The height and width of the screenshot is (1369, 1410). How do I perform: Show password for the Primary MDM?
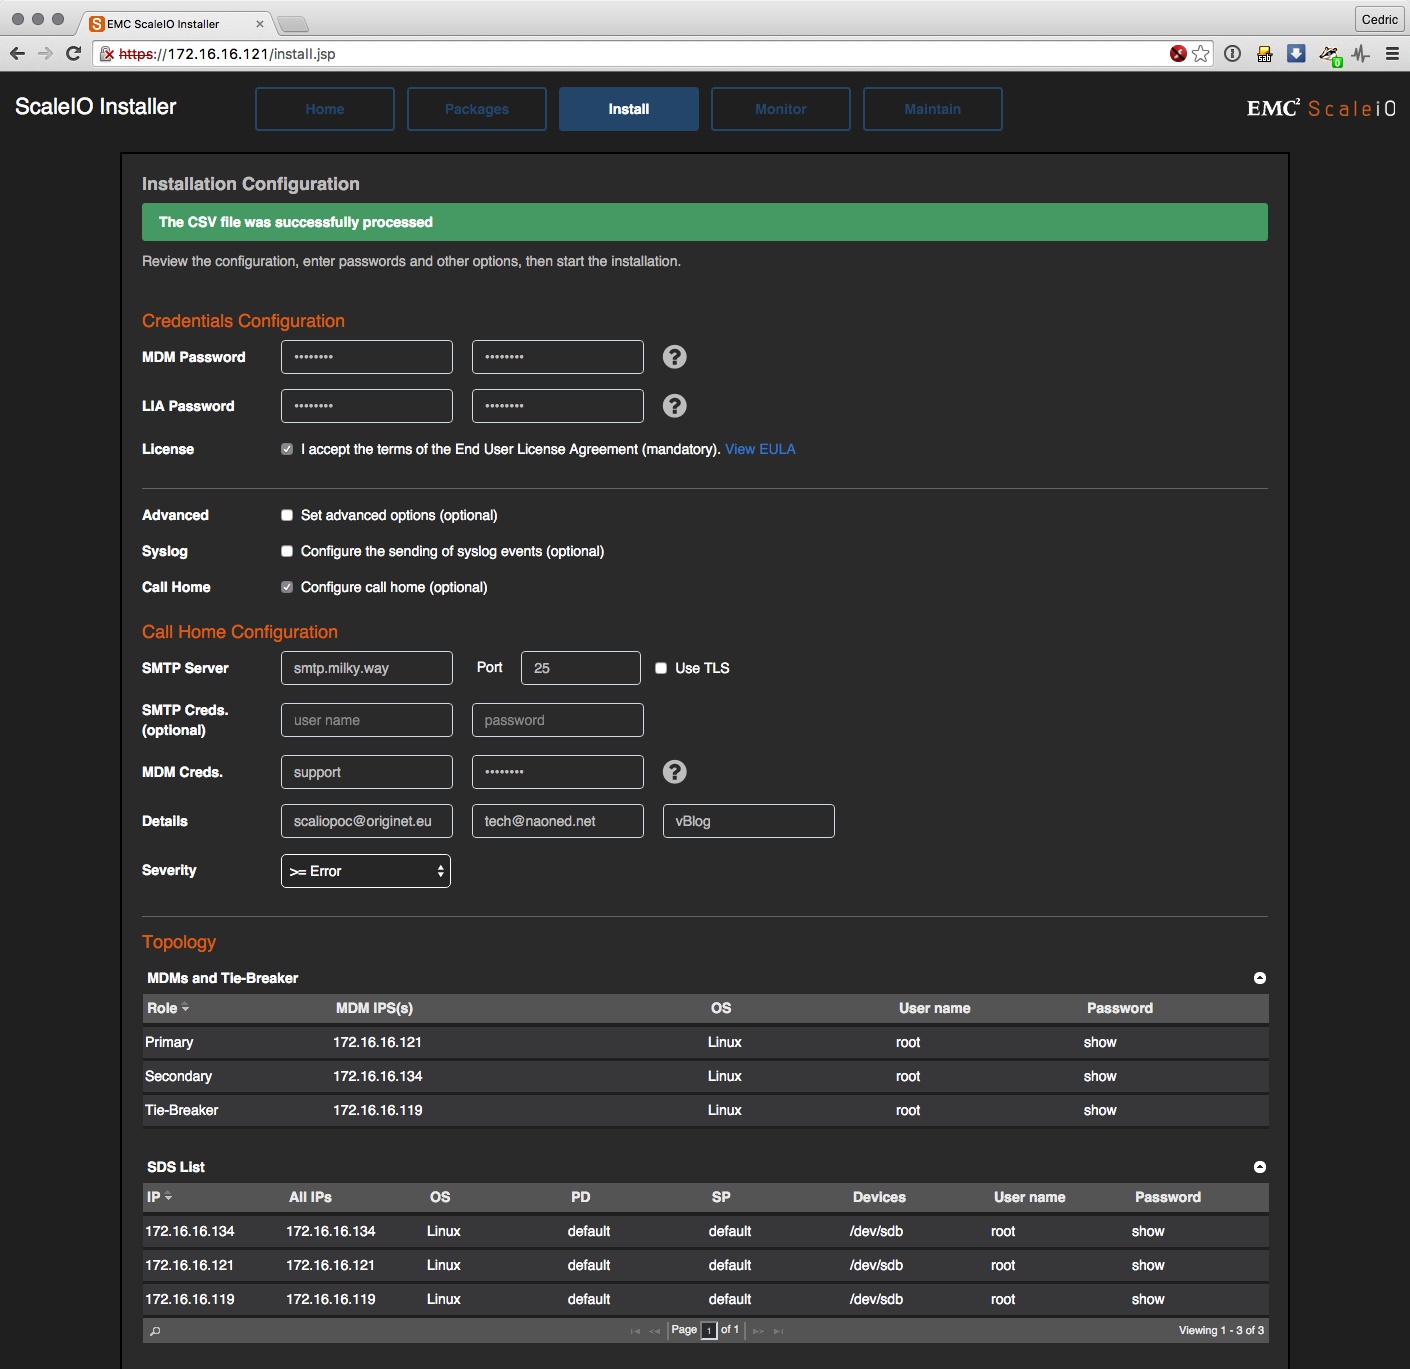[1100, 1043]
